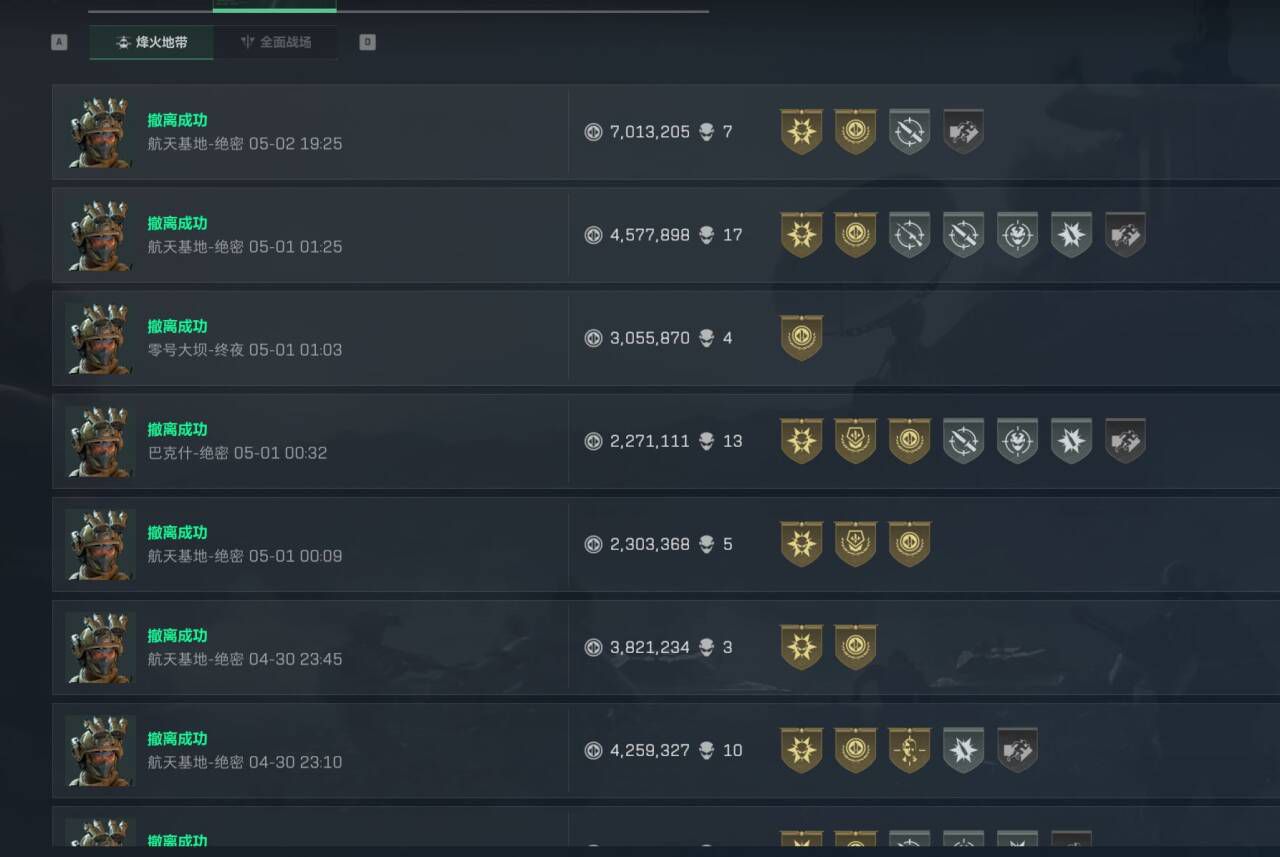Click the skull kill icon beside 17
1280x857 pixels.
[707, 235]
